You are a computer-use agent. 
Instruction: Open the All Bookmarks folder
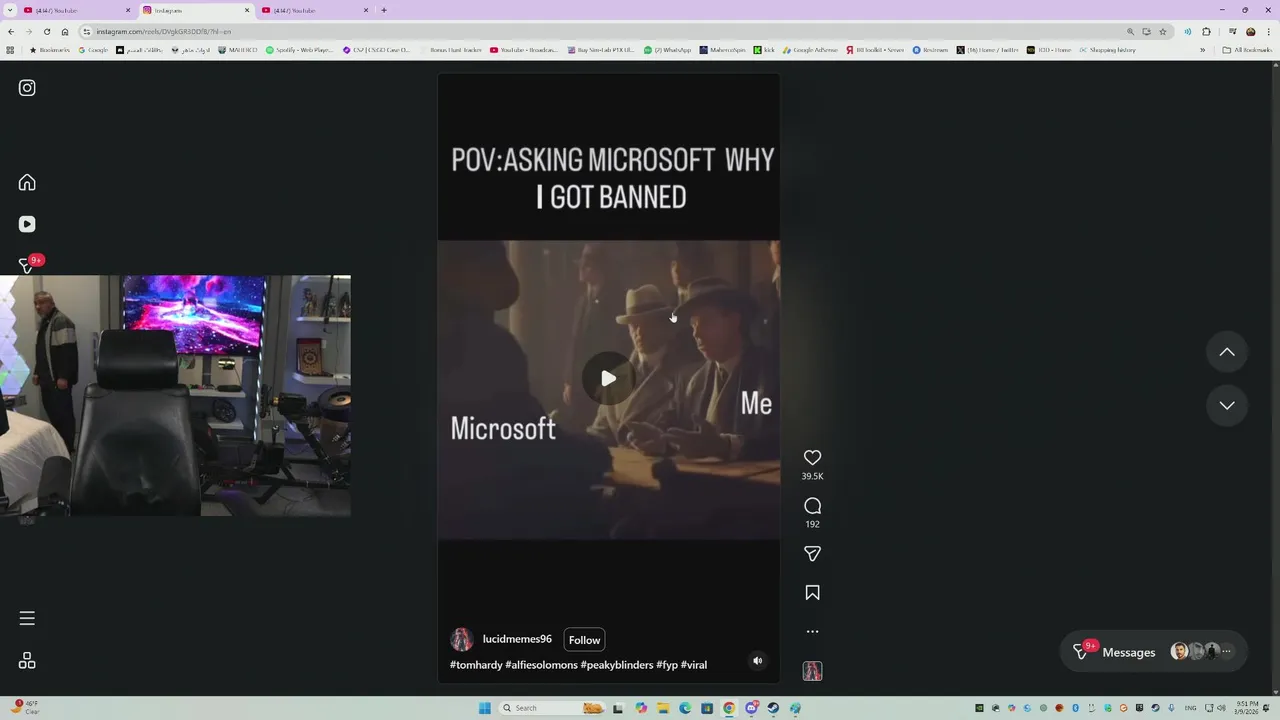(x=1247, y=49)
